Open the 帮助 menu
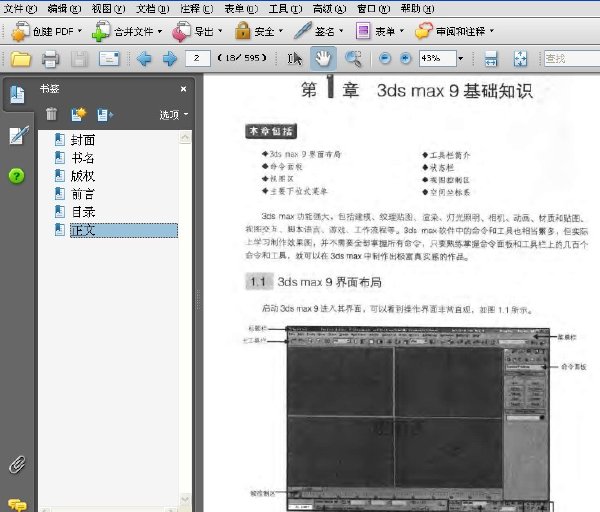 417,8
